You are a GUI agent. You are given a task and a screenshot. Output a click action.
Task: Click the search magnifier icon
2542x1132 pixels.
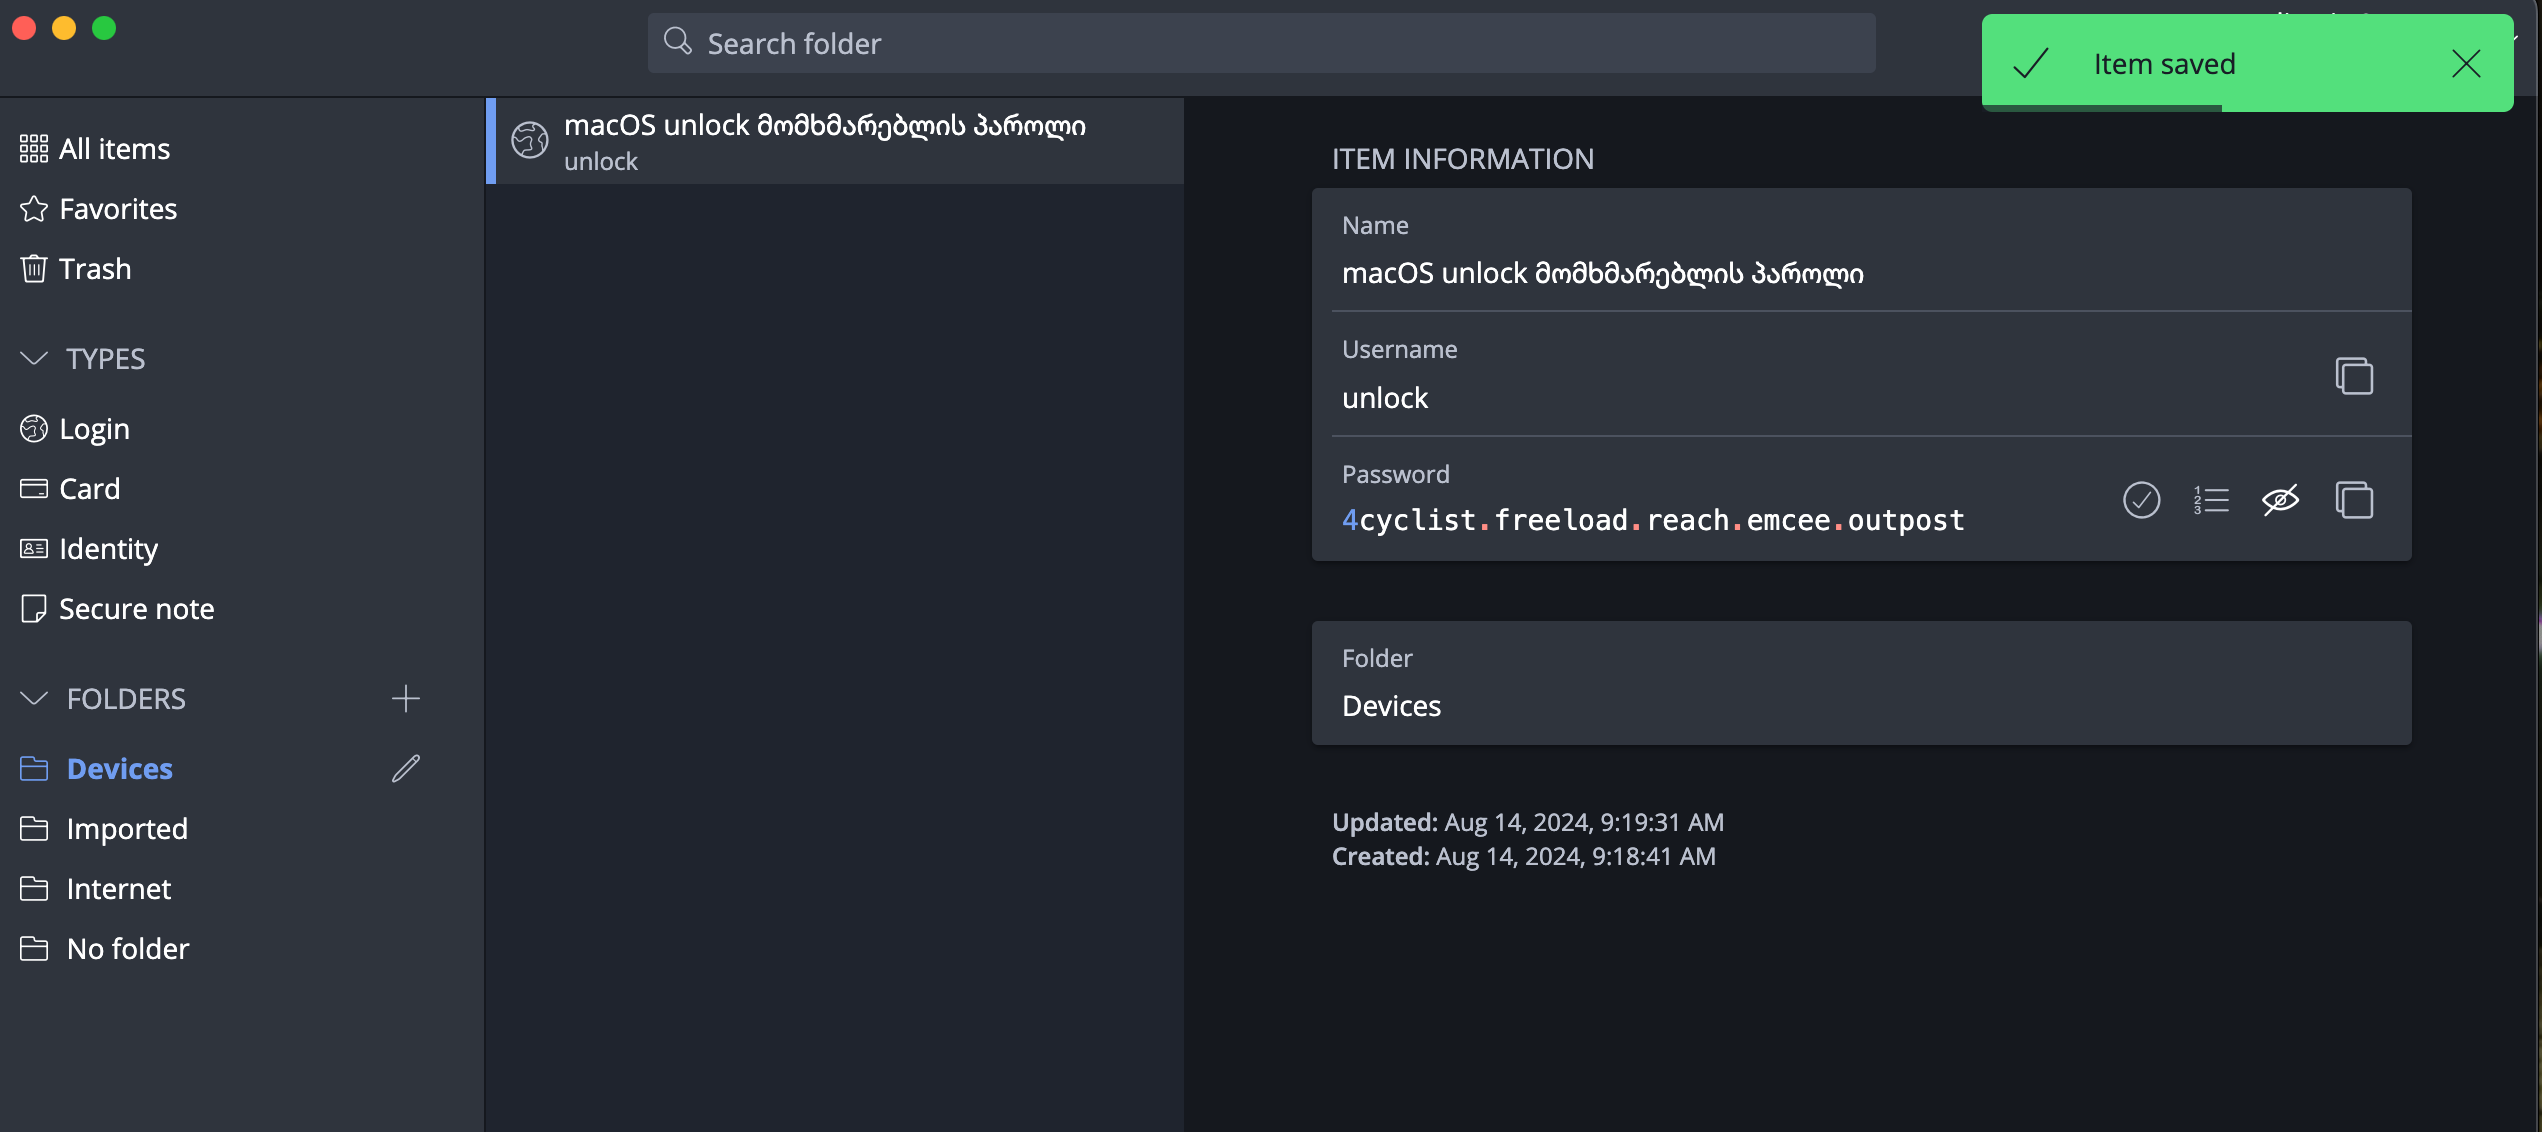click(678, 42)
